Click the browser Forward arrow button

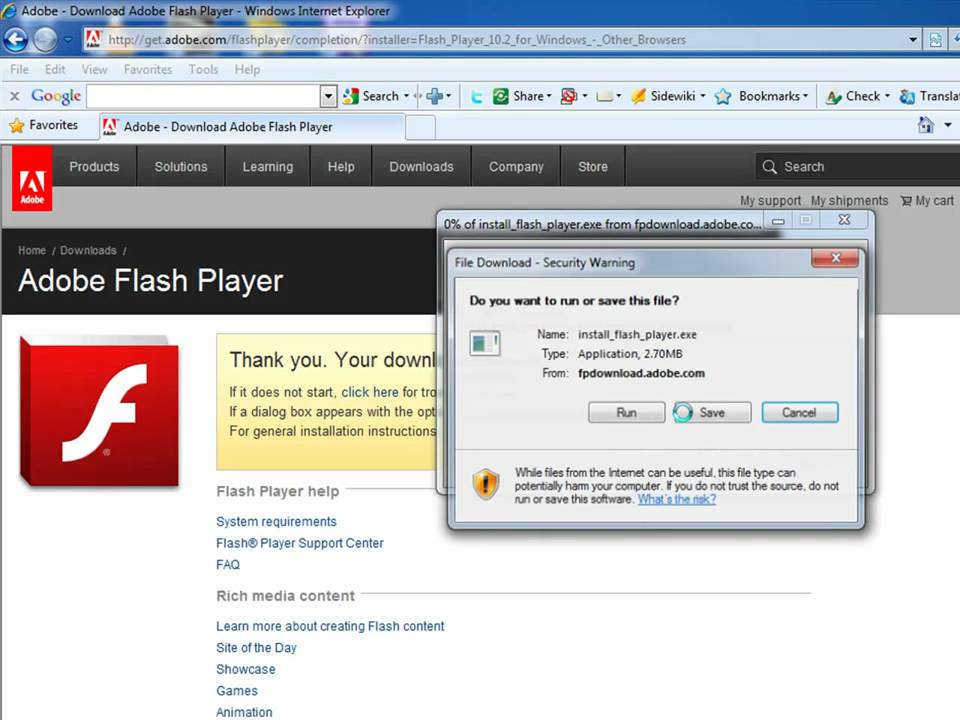point(45,40)
